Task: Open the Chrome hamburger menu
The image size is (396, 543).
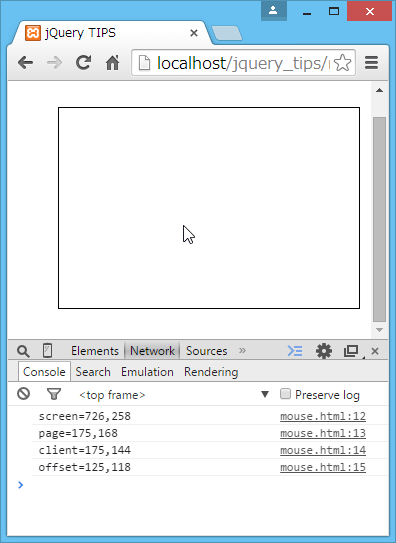Action: click(x=371, y=63)
